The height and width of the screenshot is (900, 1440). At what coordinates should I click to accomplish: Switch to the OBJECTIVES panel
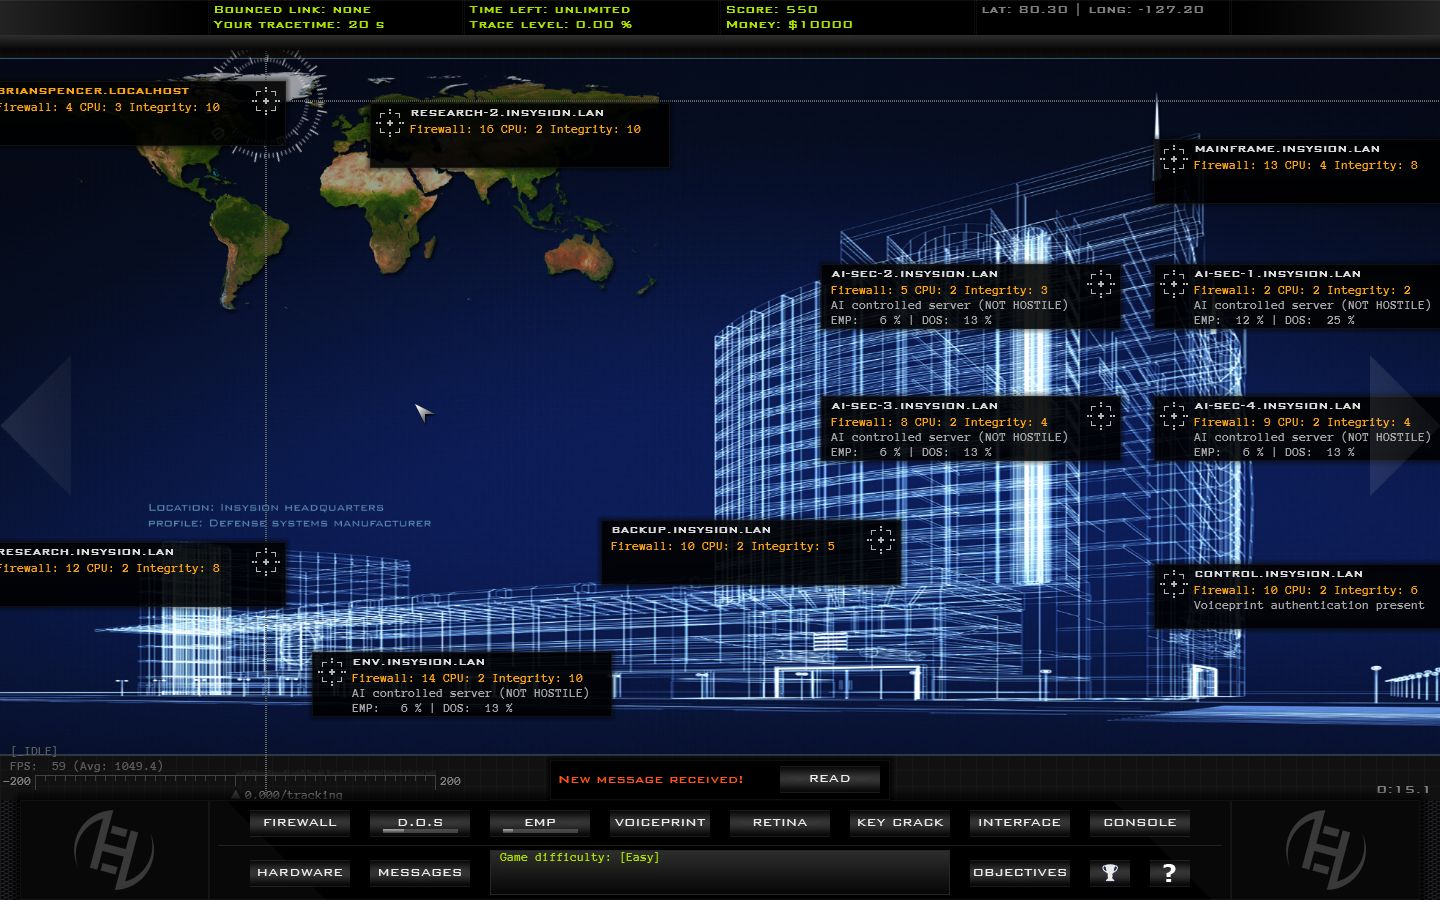point(1019,872)
